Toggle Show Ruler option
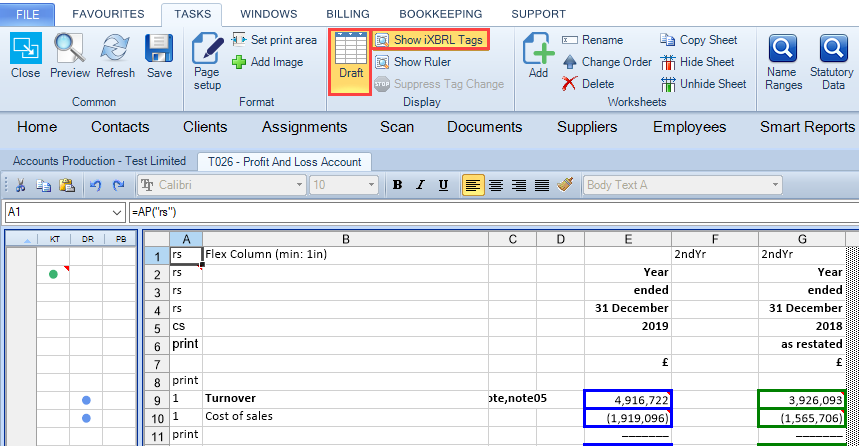The height and width of the screenshot is (446, 859). point(414,62)
